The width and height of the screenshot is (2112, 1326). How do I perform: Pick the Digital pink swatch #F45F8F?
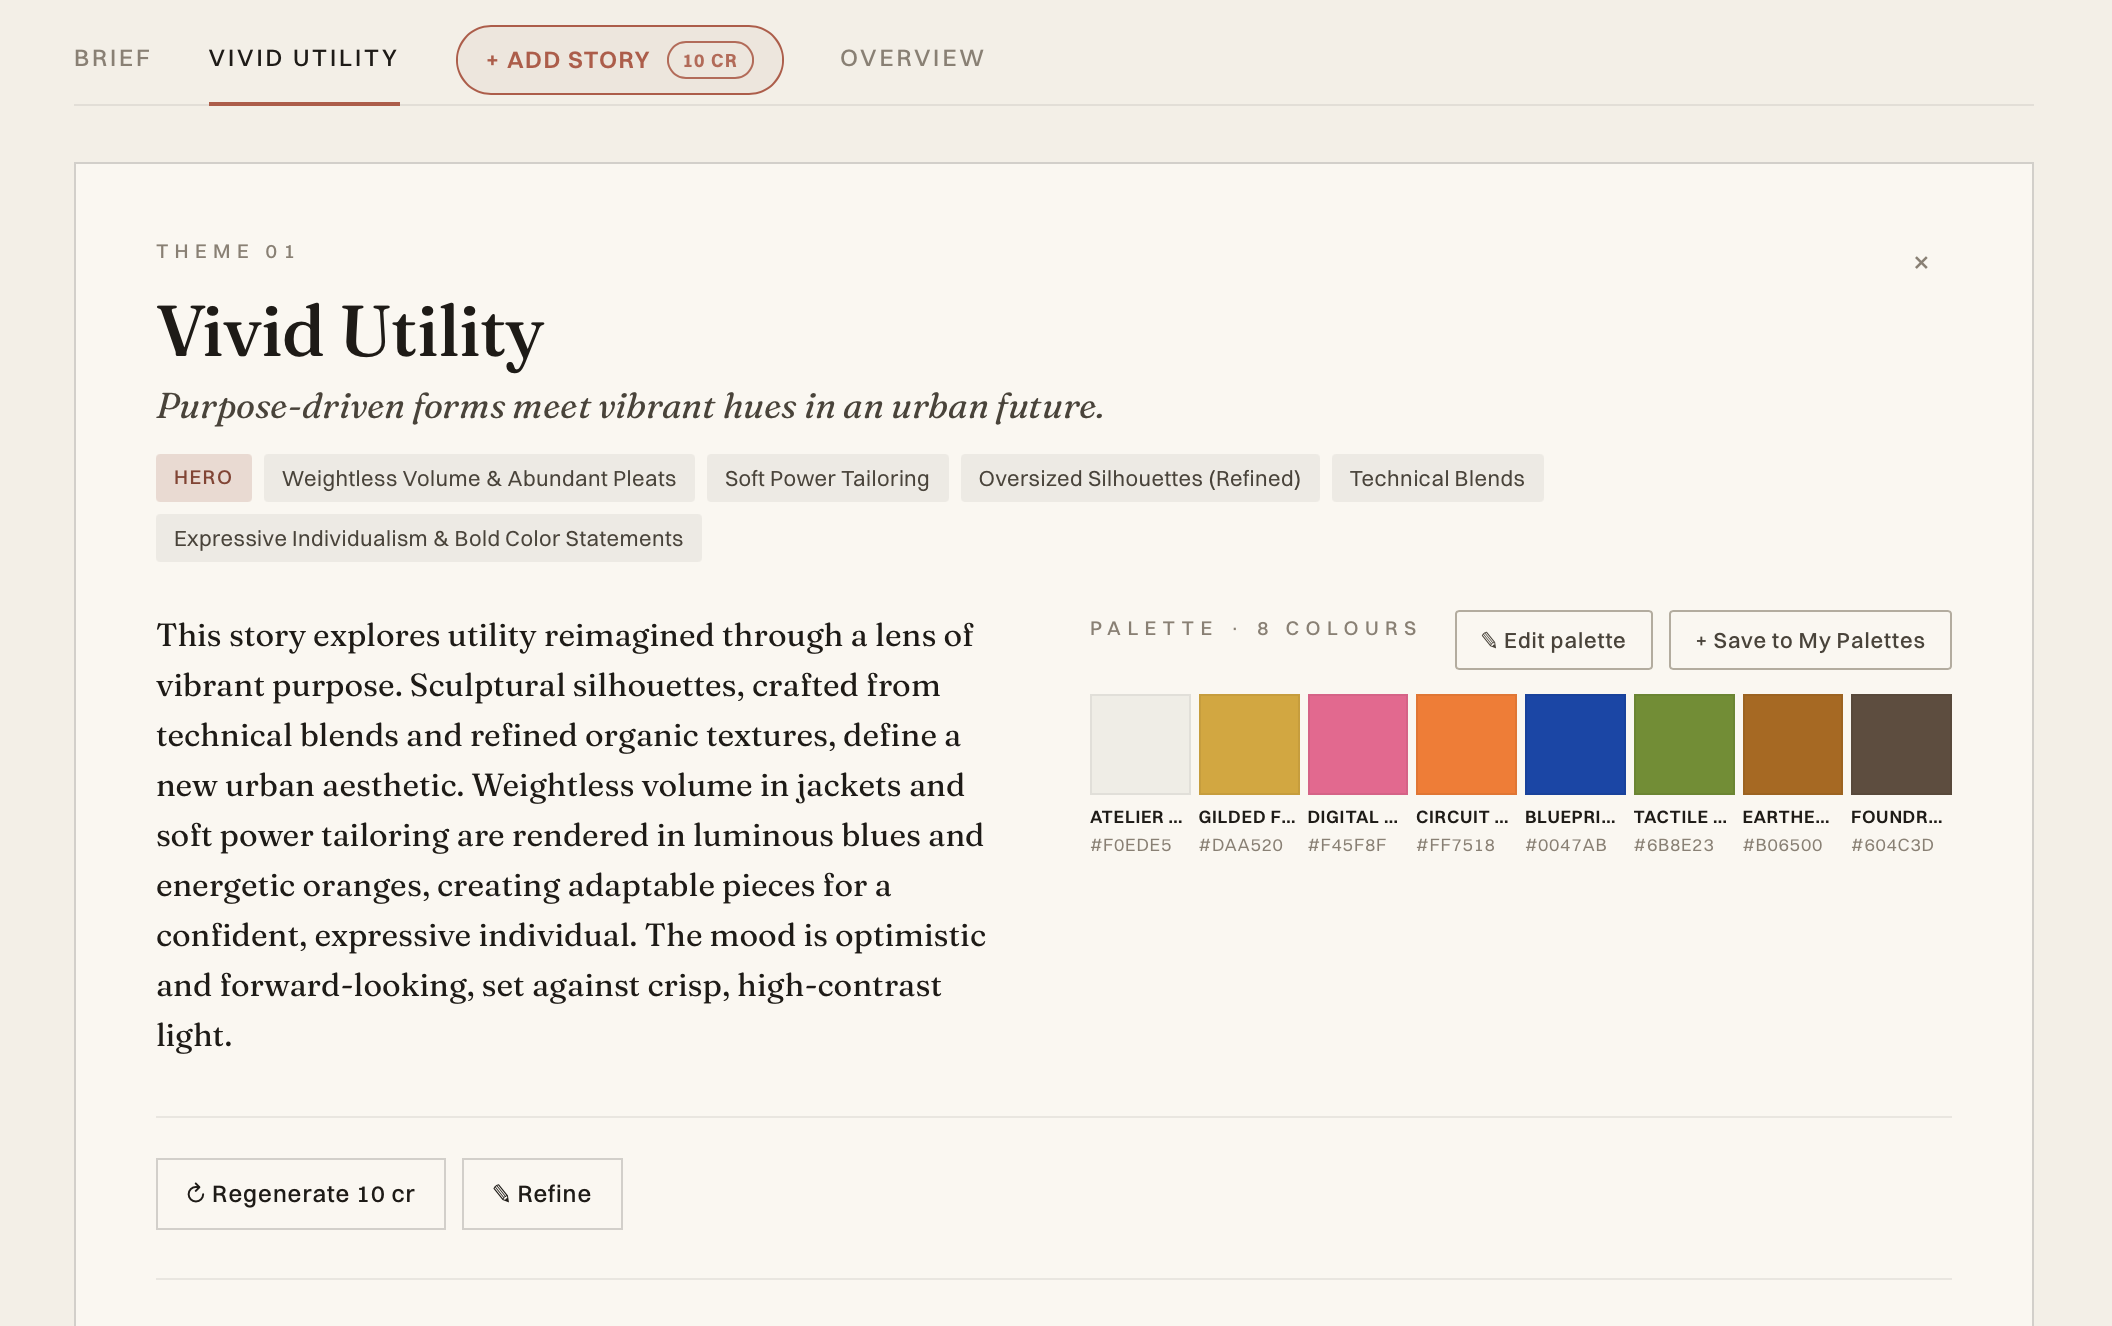point(1358,744)
